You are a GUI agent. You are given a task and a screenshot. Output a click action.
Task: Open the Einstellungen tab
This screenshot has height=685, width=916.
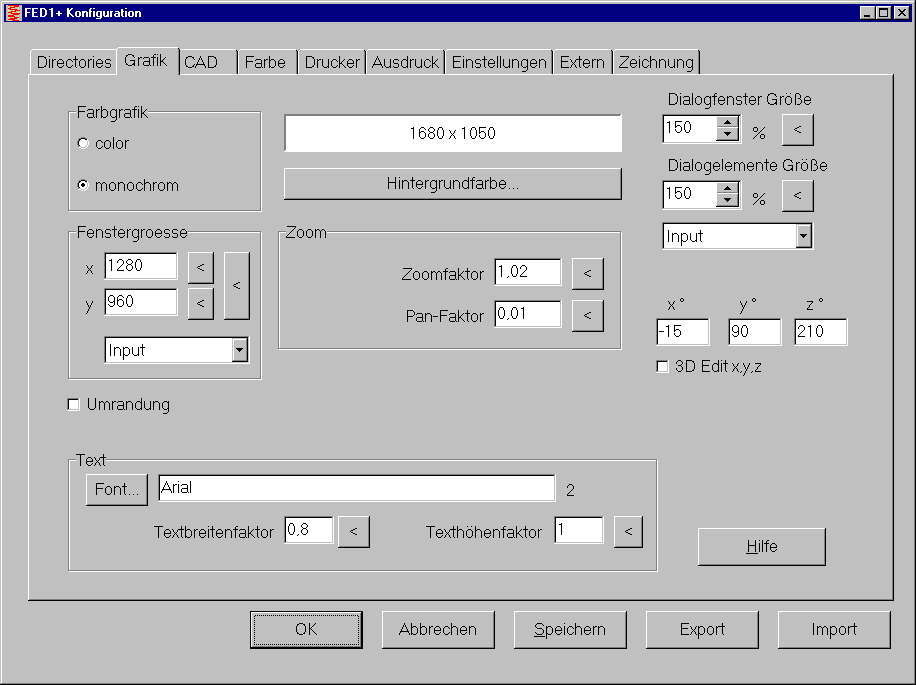coord(499,62)
